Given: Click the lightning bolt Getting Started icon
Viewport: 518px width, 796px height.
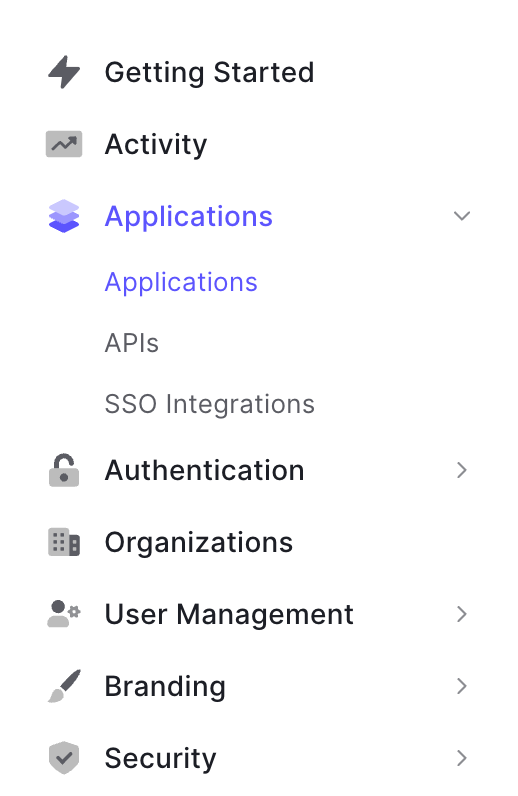Looking at the screenshot, I should pos(64,72).
